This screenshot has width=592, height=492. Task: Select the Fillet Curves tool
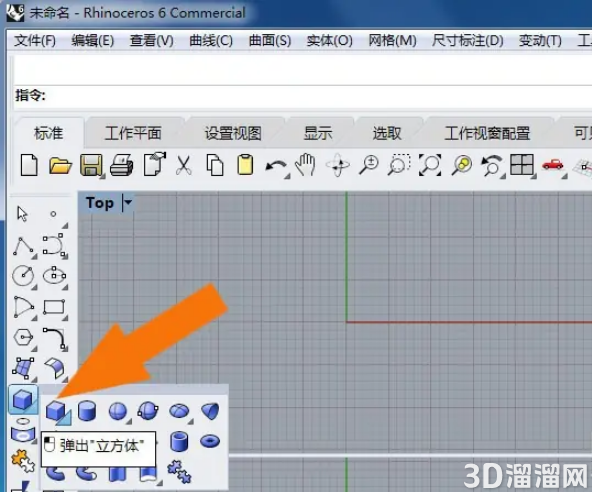point(55,338)
